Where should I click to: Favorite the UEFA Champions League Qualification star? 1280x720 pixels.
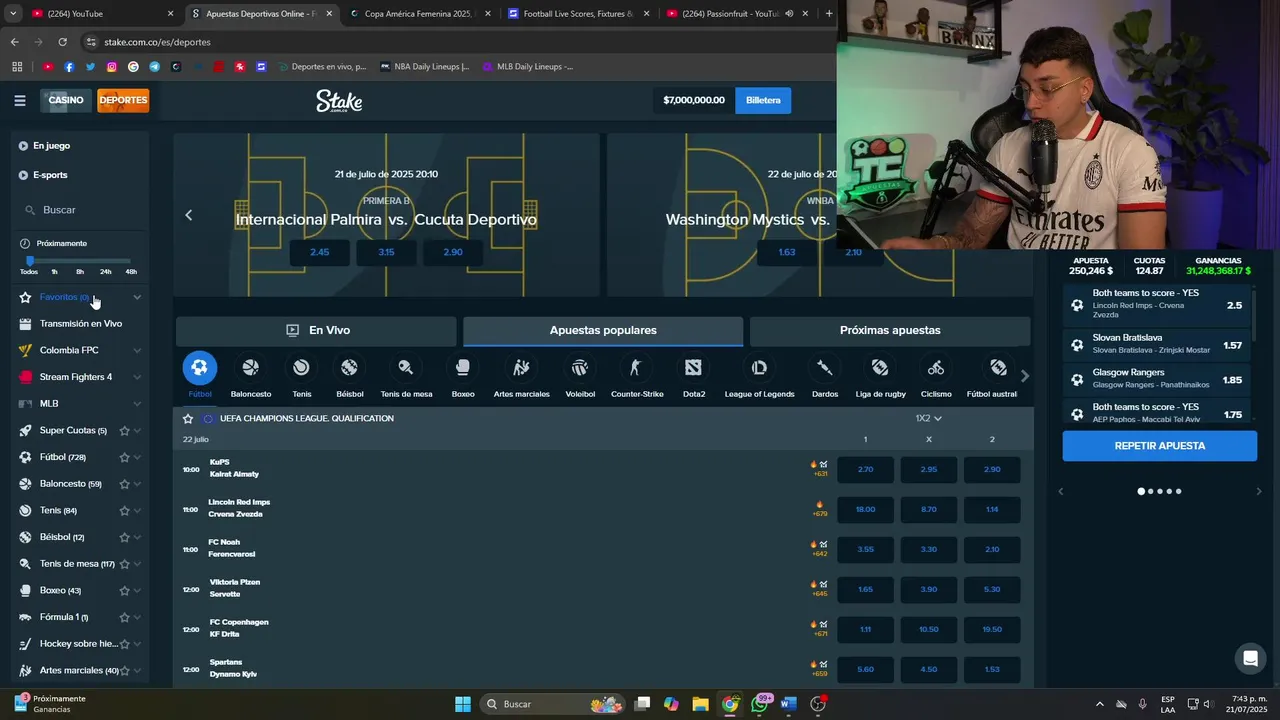point(188,418)
